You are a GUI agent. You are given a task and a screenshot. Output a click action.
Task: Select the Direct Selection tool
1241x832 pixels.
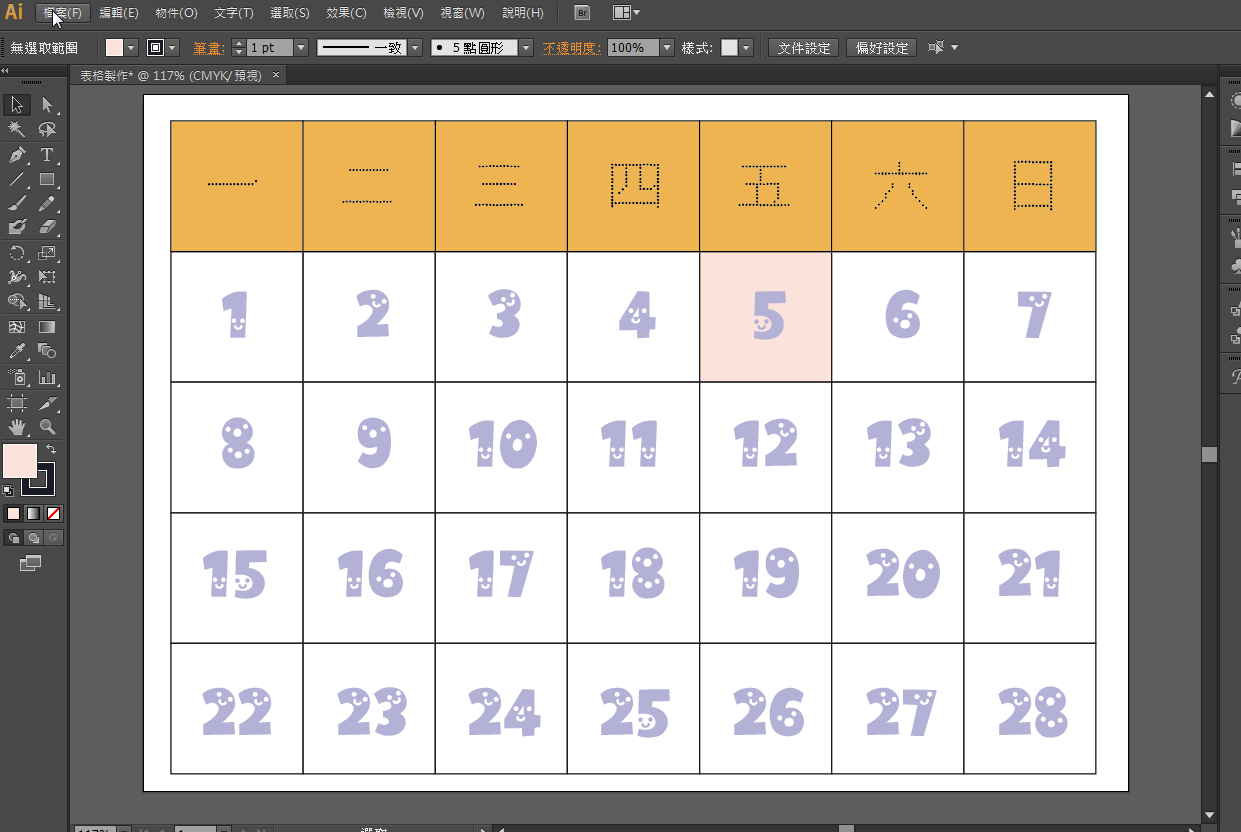47,105
